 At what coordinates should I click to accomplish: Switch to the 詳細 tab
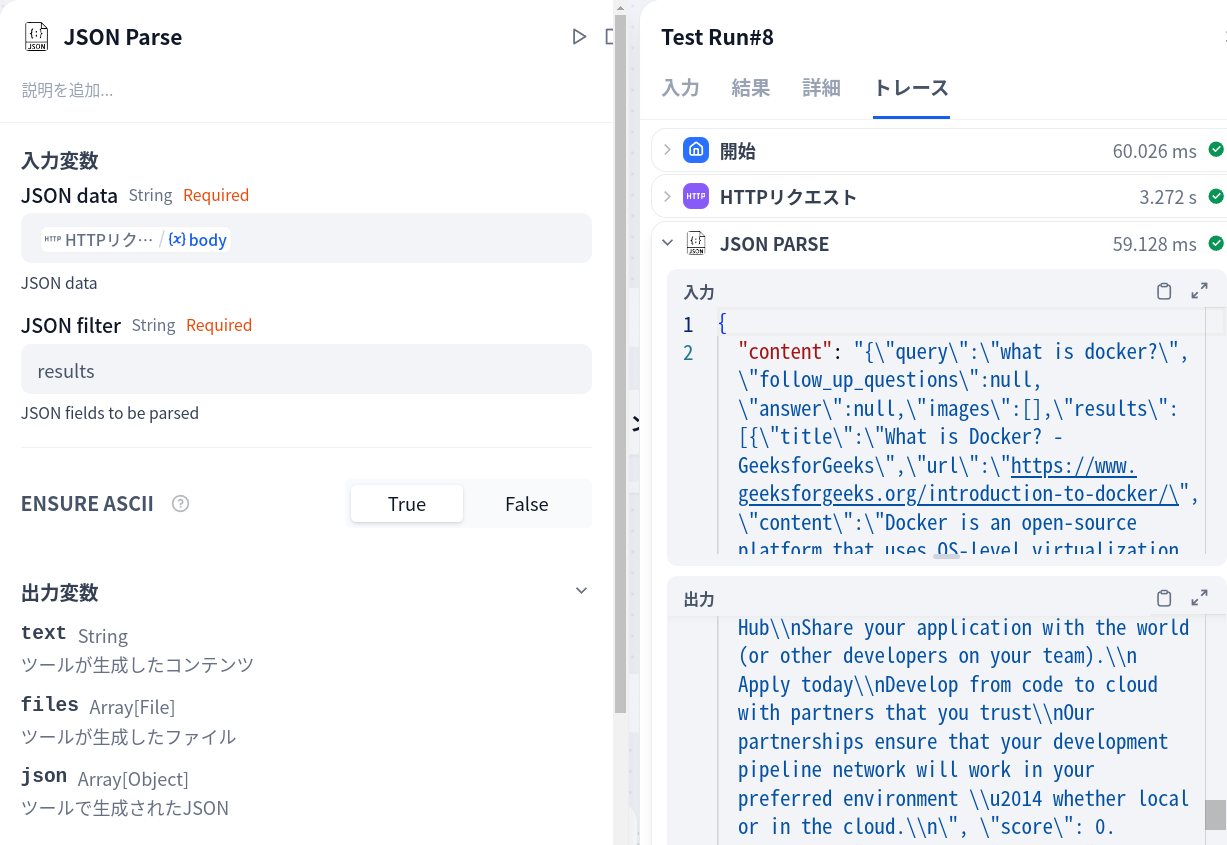coord(821,88)
